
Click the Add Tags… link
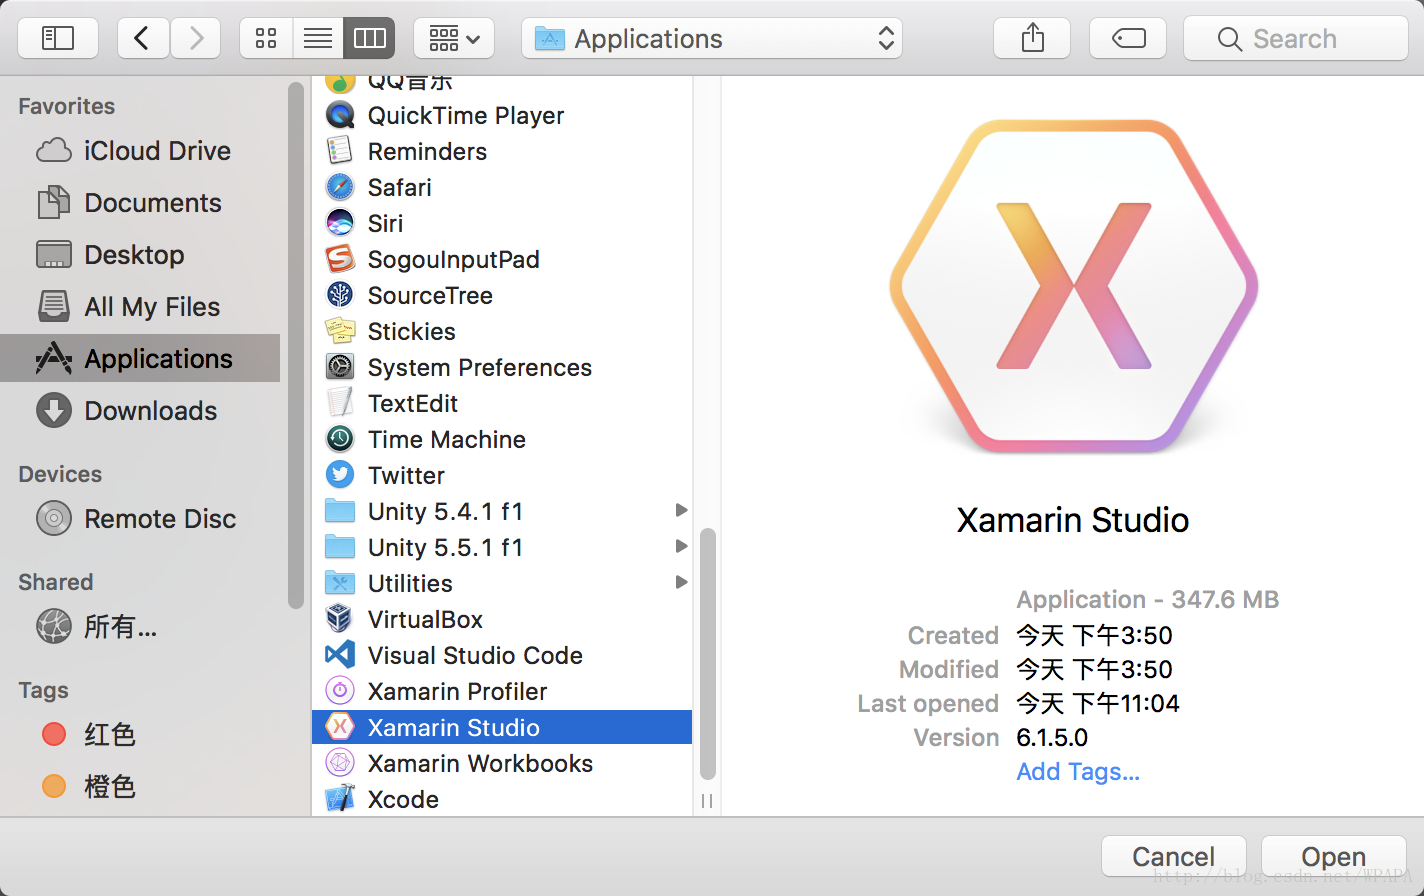pyautogui.click(x=1078, y=772)
